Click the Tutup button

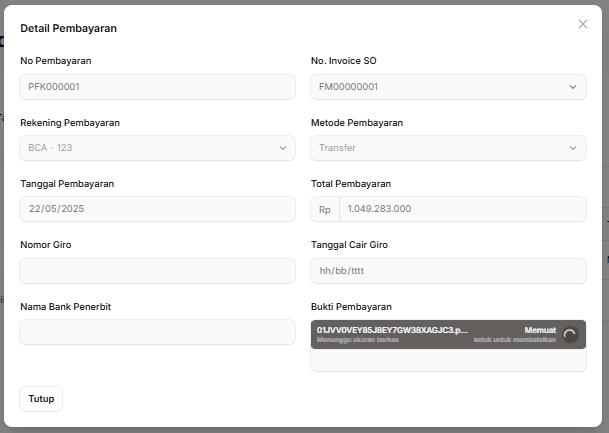(x=41, y=399)
